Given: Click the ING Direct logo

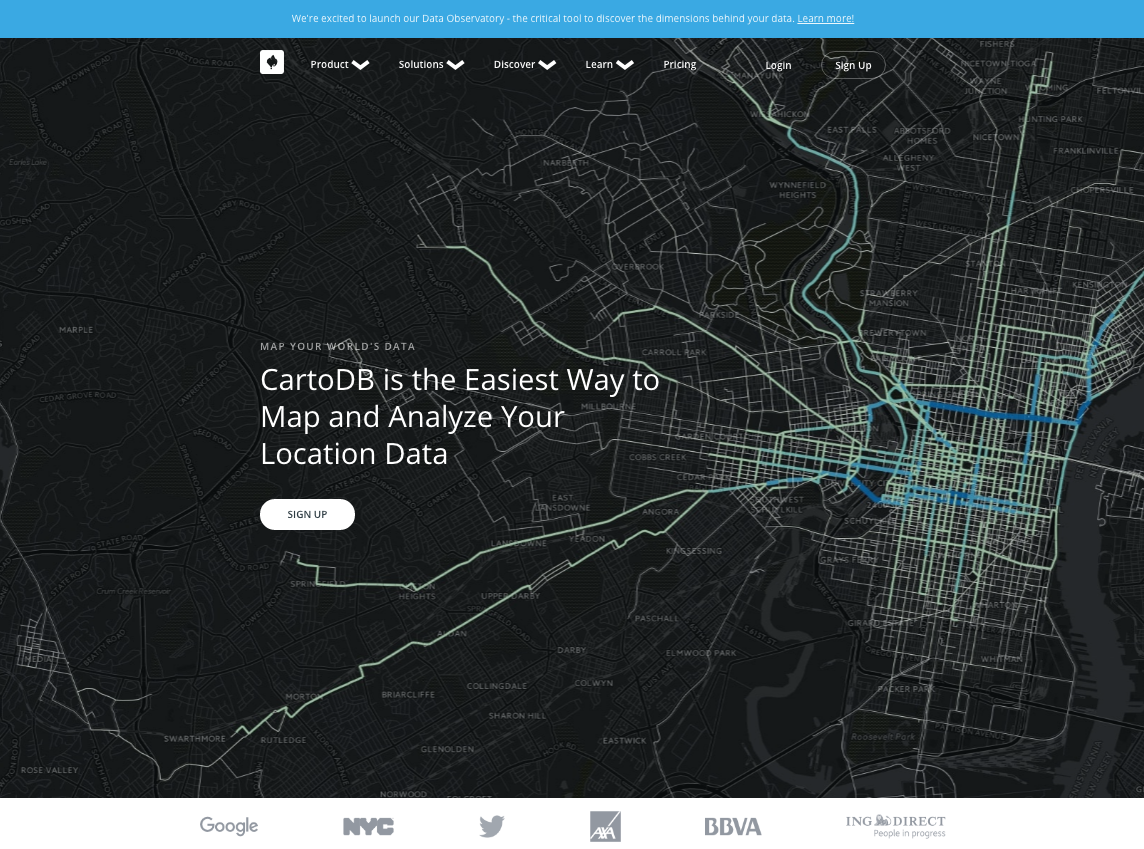Looking at the screenshot, I should 895,826.
